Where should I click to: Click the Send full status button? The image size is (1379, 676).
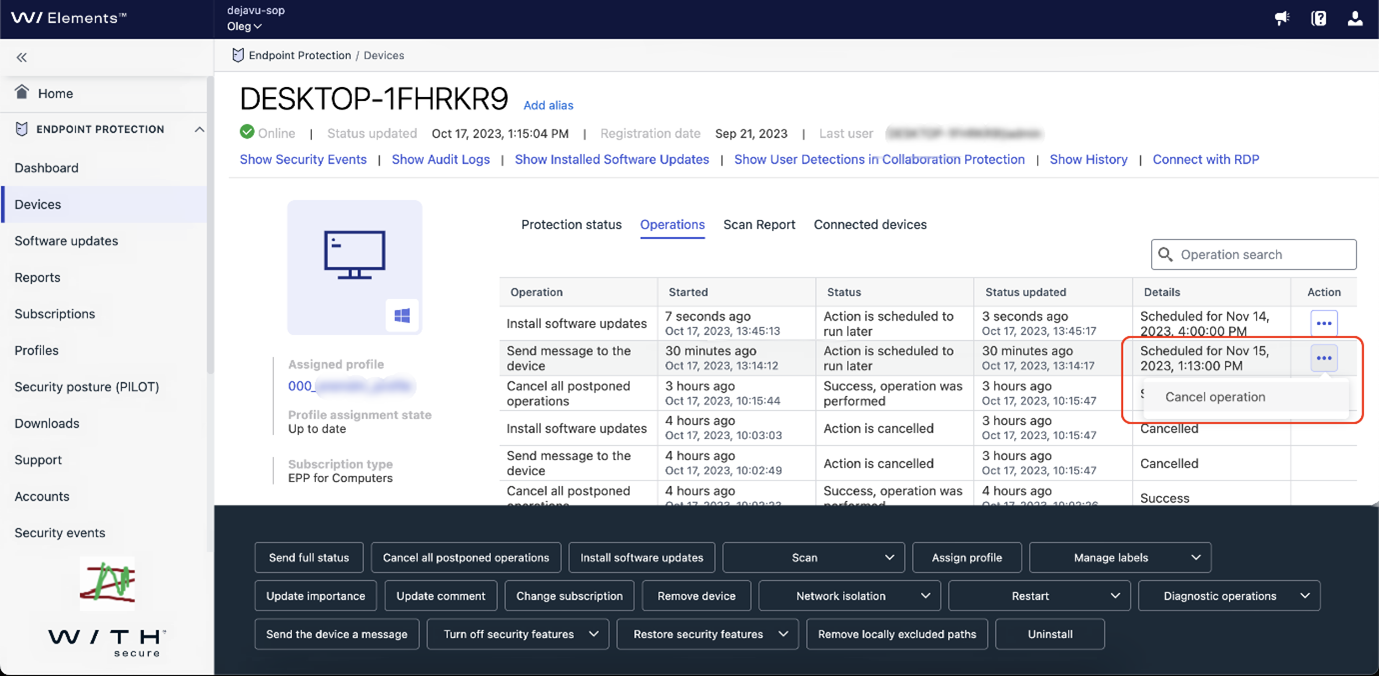pos(309,558)
